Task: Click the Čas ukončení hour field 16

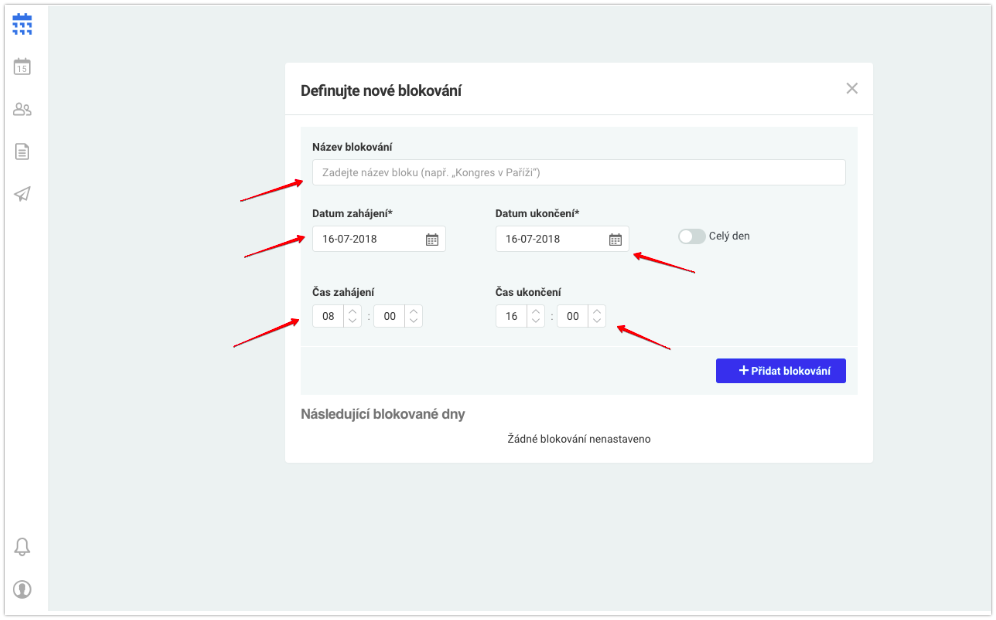Action: pos(511,316)
